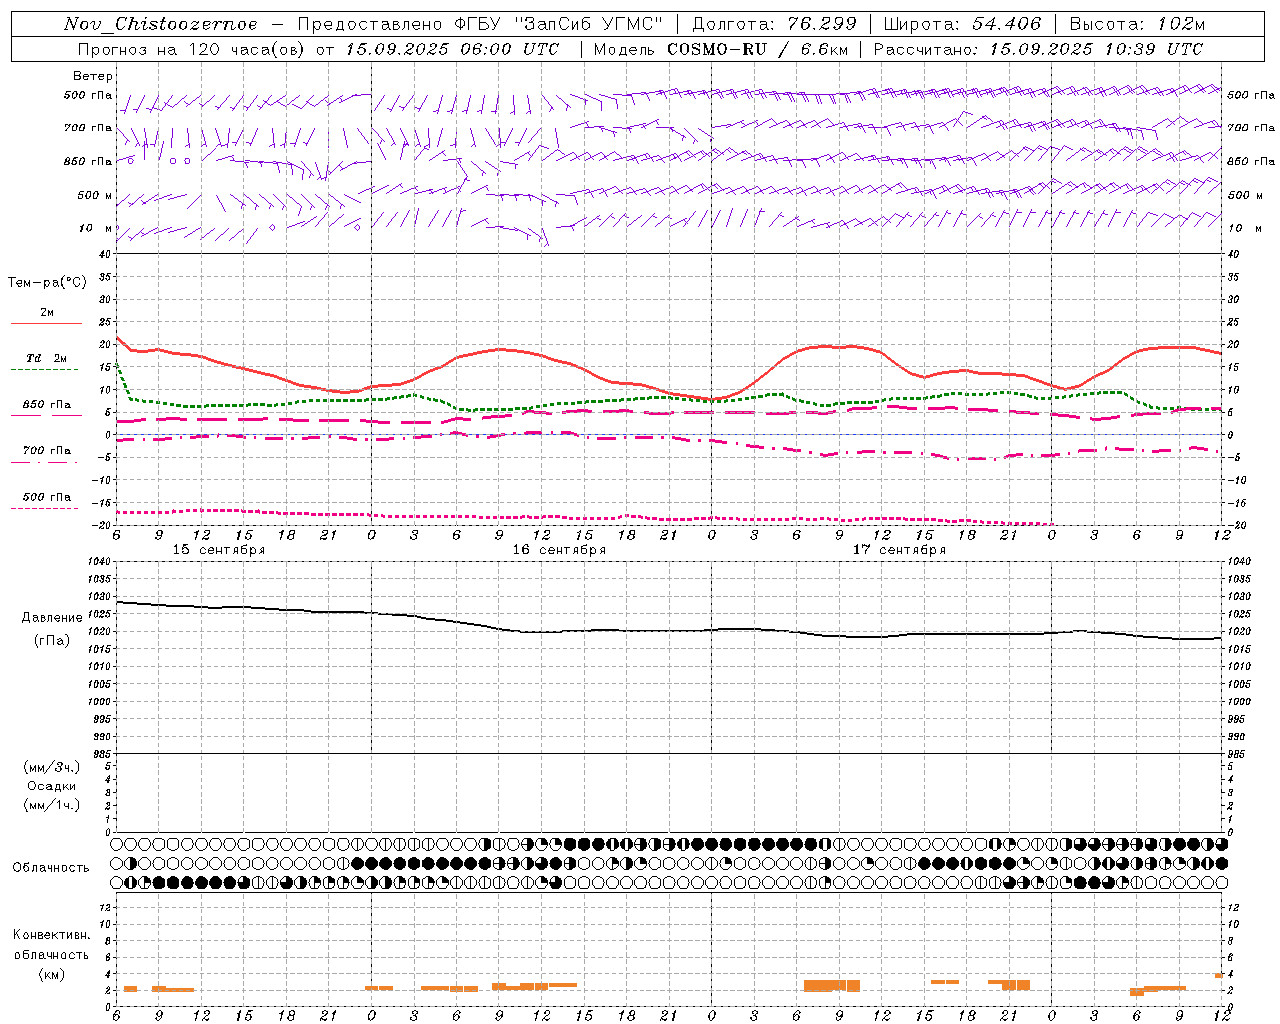Click the Td 2м dew point legend label

pos(47,358)
